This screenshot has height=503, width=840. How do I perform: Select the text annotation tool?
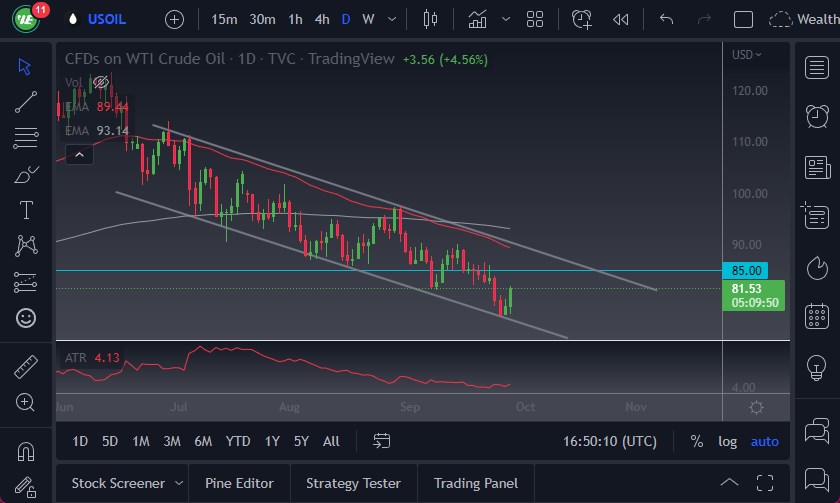(x=26, y=210)
